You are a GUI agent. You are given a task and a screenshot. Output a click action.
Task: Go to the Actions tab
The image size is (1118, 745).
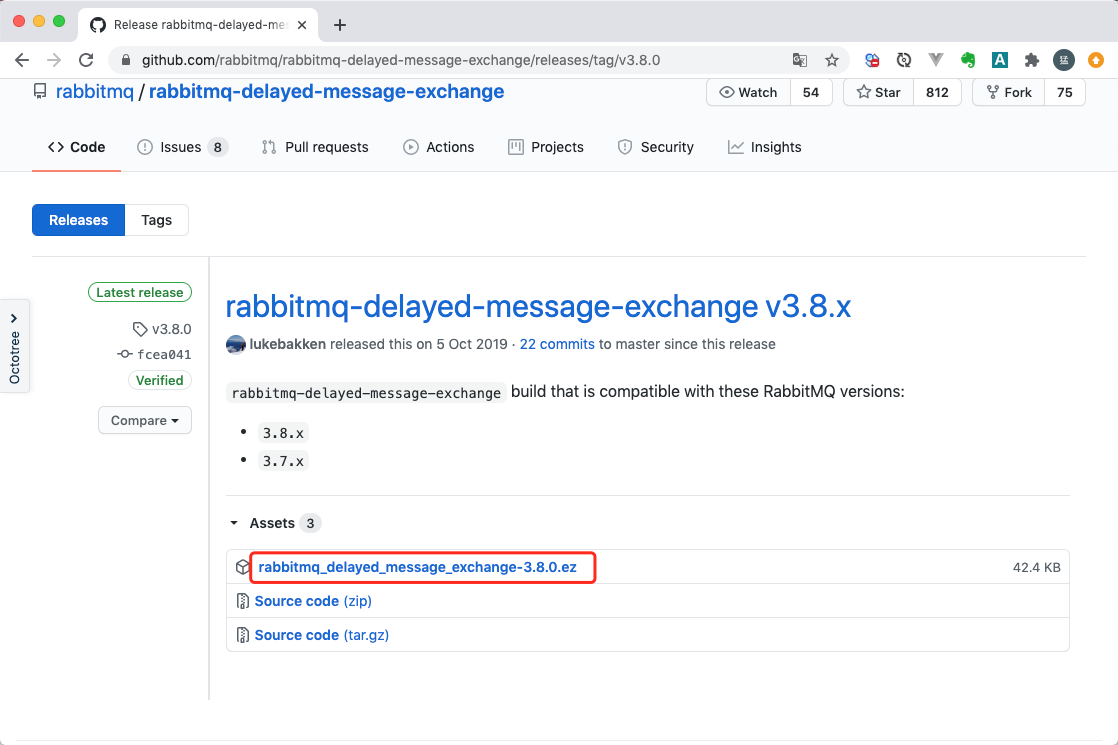tap(439, 147)
